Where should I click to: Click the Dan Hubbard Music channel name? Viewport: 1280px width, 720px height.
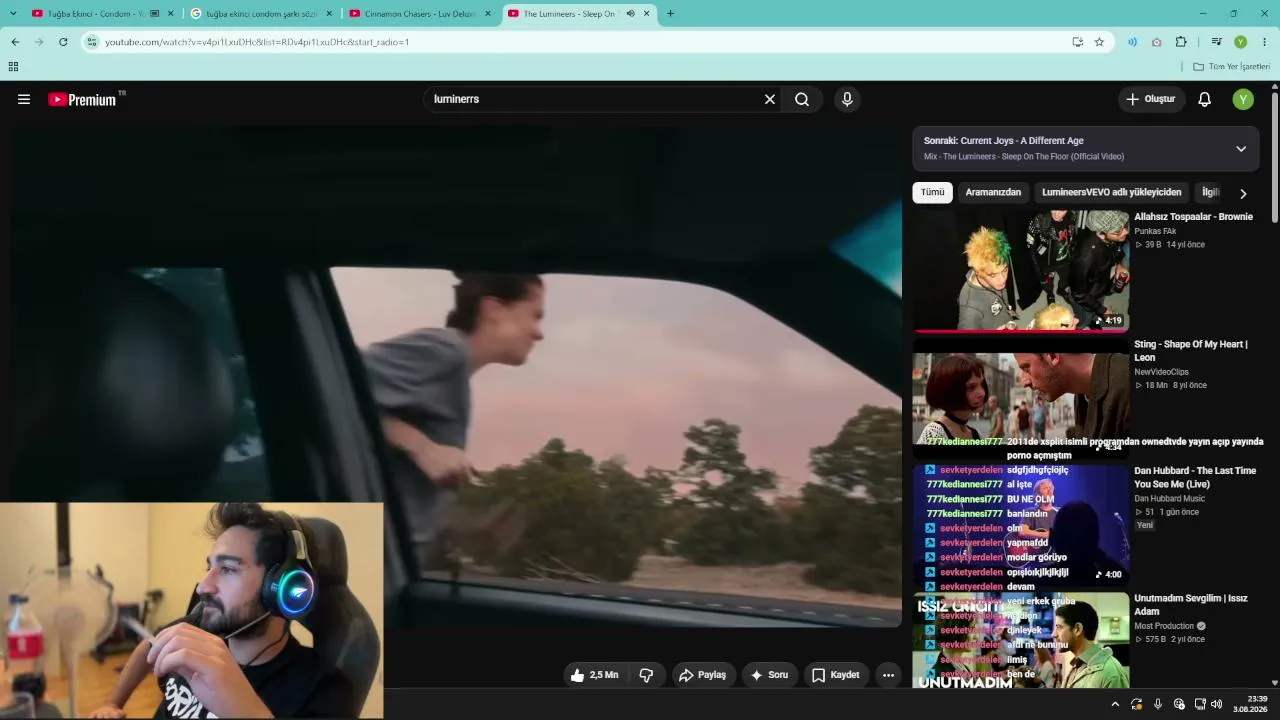coord(1170,498)
